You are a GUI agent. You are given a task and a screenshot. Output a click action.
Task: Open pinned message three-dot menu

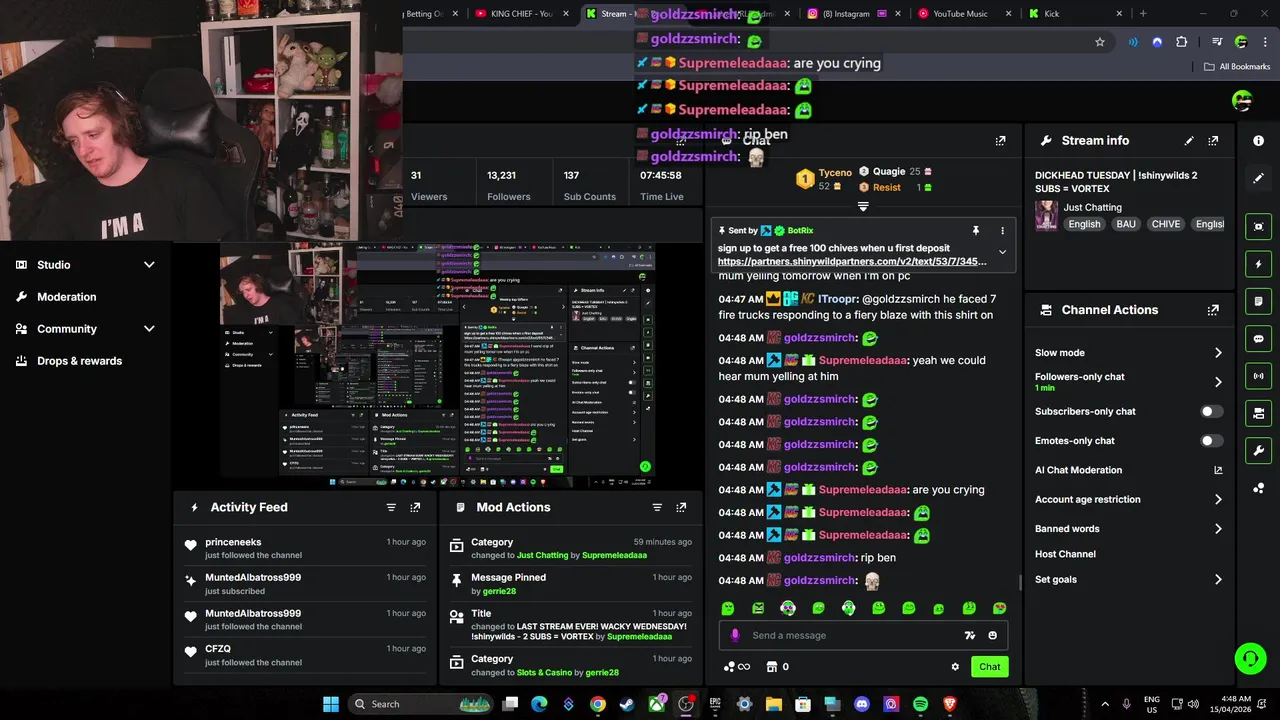[x=1002, y=231]
